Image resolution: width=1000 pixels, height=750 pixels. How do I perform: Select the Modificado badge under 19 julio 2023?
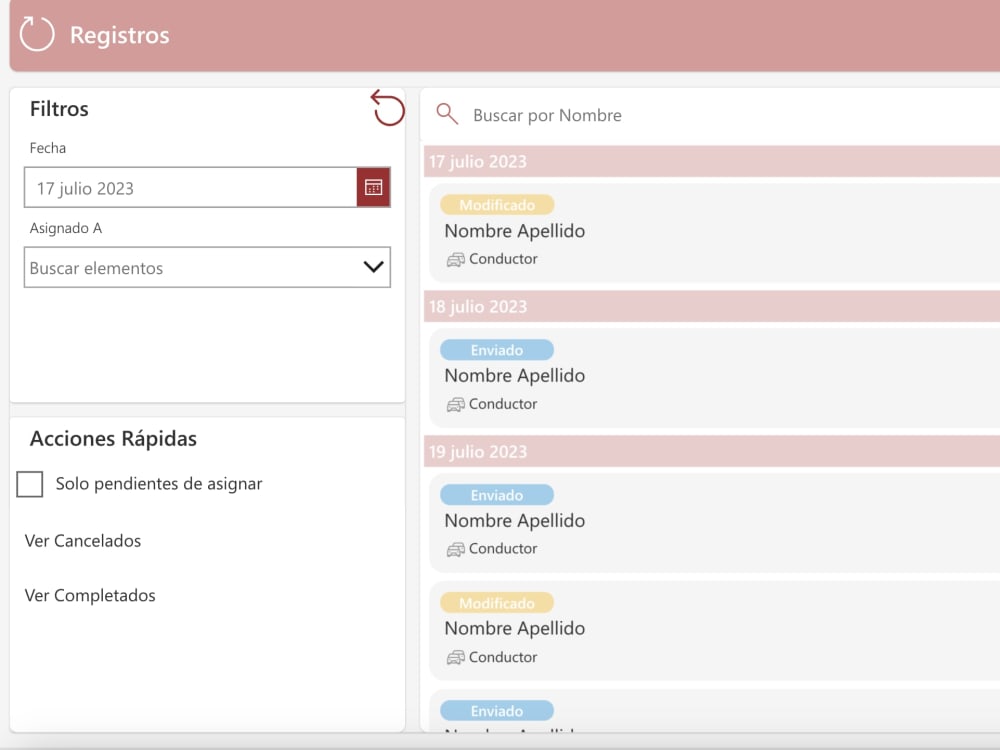point(497,603)
